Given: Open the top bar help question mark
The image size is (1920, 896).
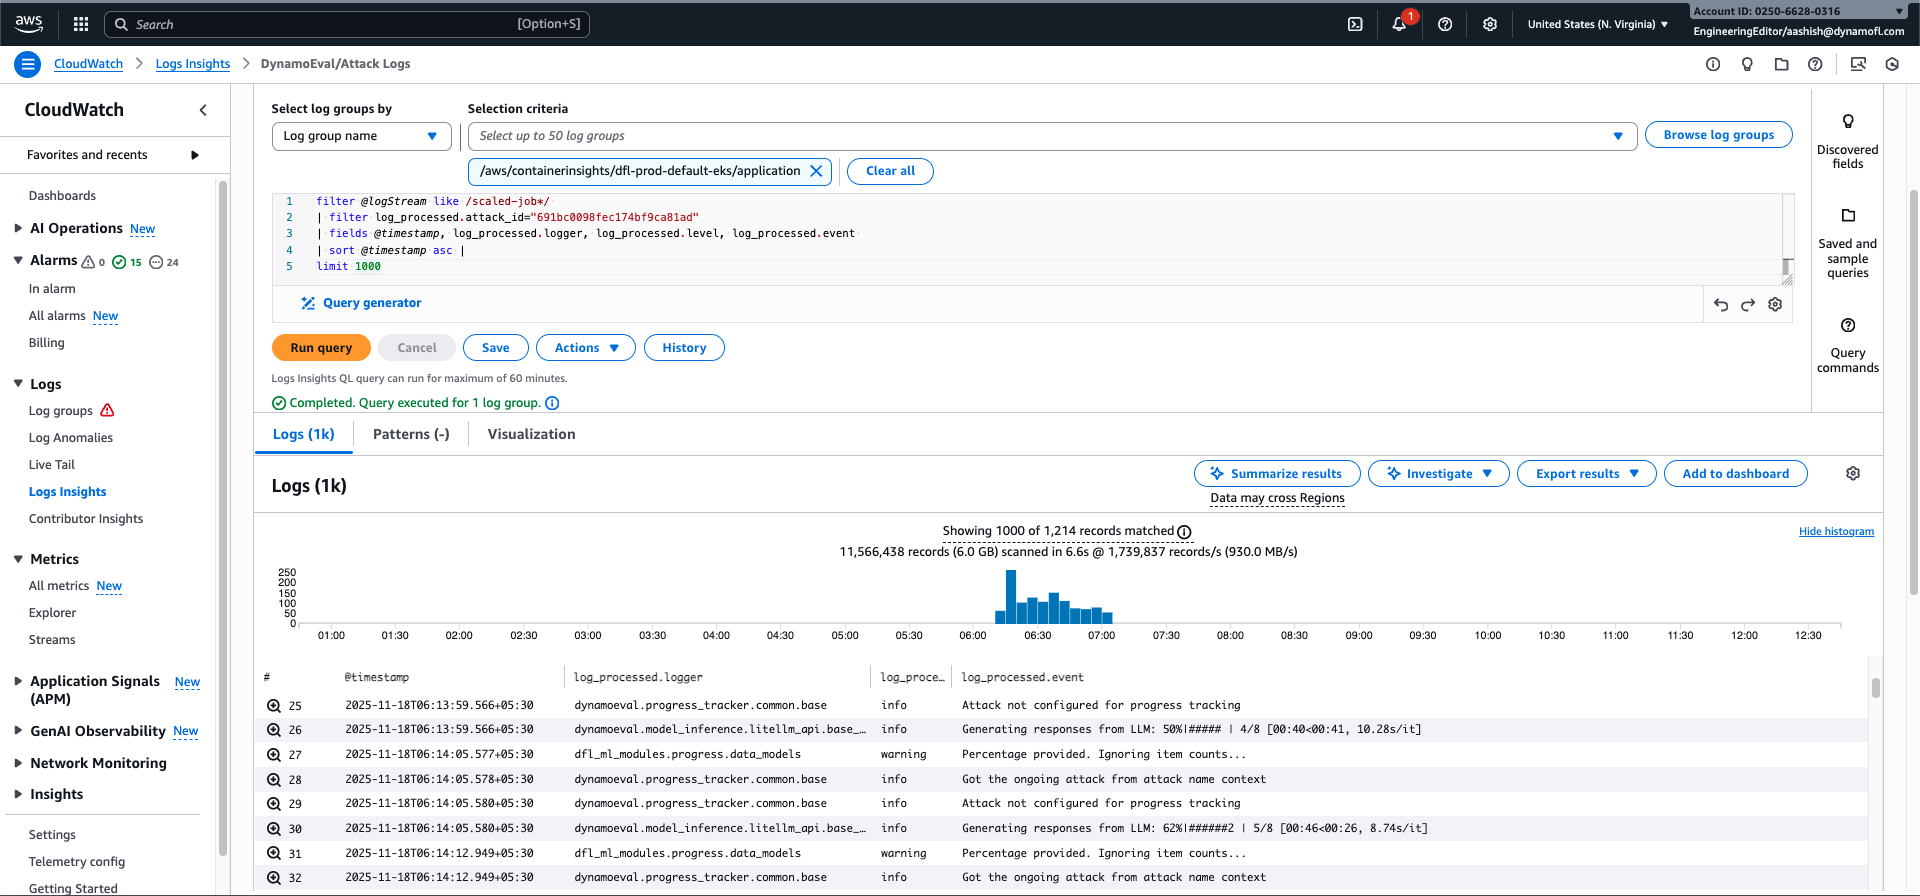Looking at the screenshot, I should 1445,24.
